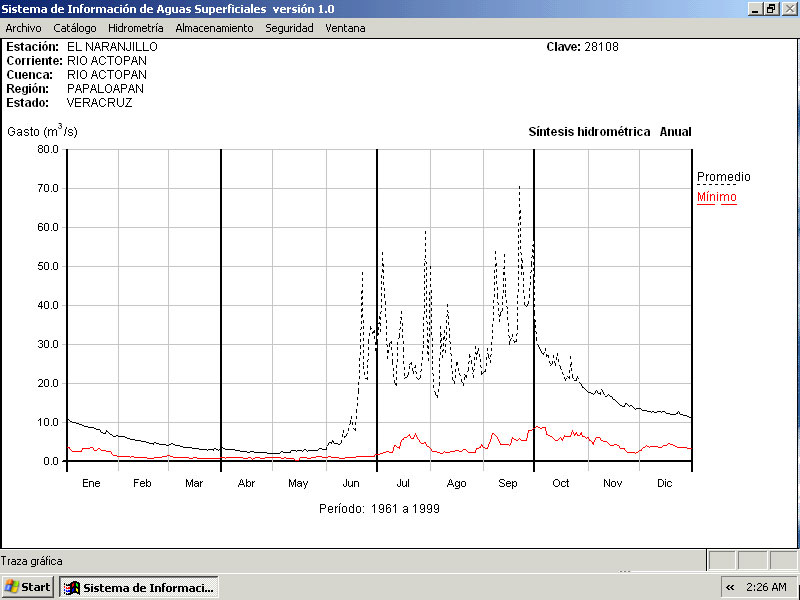This screenshot has width=800, height=600.
Task: Restore down the application window
Action: coord(771,8)
